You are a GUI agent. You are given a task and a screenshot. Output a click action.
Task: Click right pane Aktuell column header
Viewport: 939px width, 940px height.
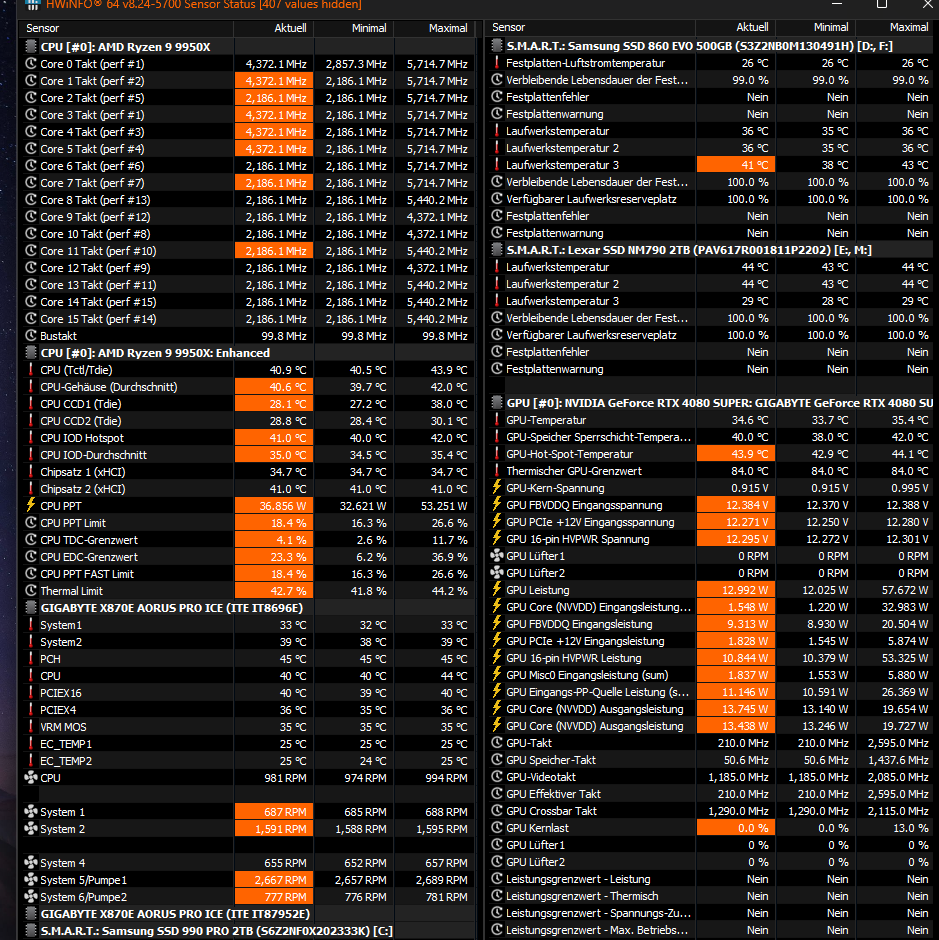(735, 27)
